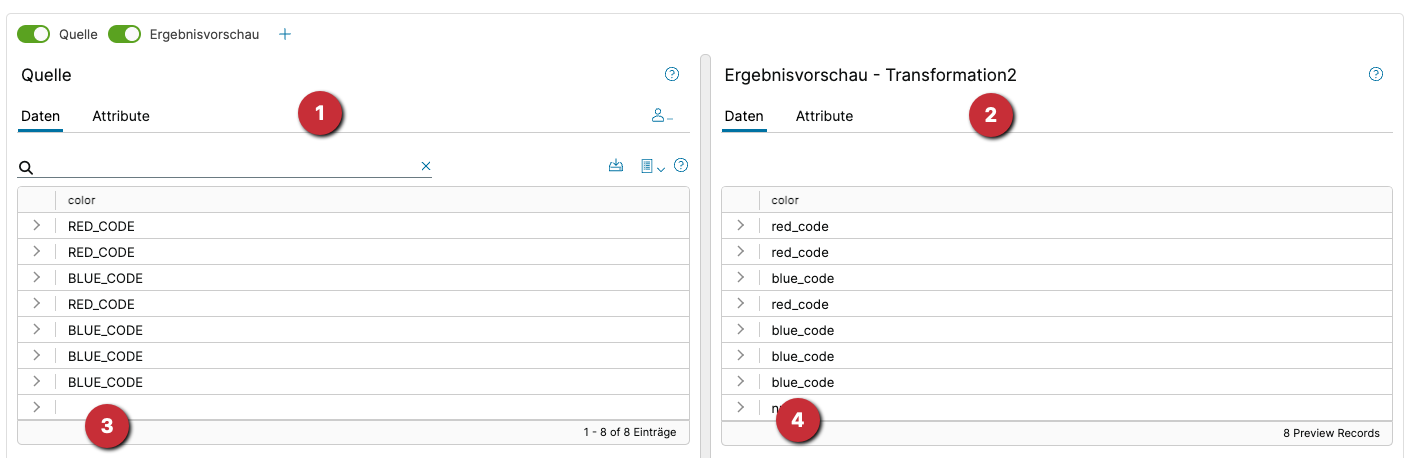Click the user icon in Quelle panel
Screen dimensions: 1417x458
661,116
